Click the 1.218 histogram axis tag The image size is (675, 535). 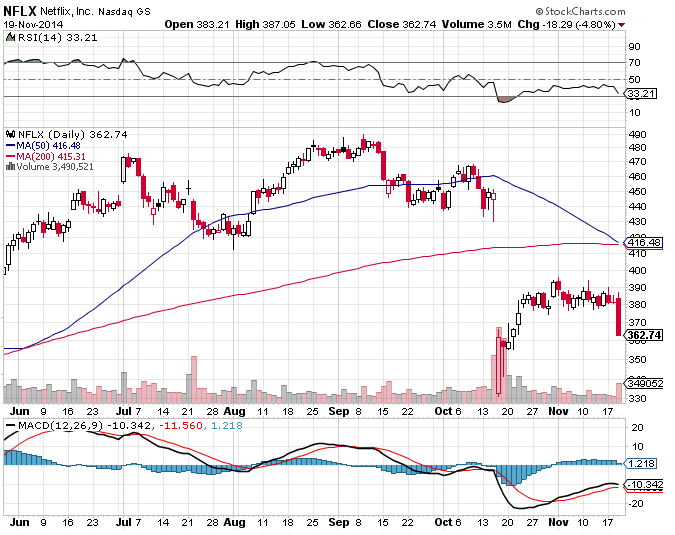[x=640, y=464]
